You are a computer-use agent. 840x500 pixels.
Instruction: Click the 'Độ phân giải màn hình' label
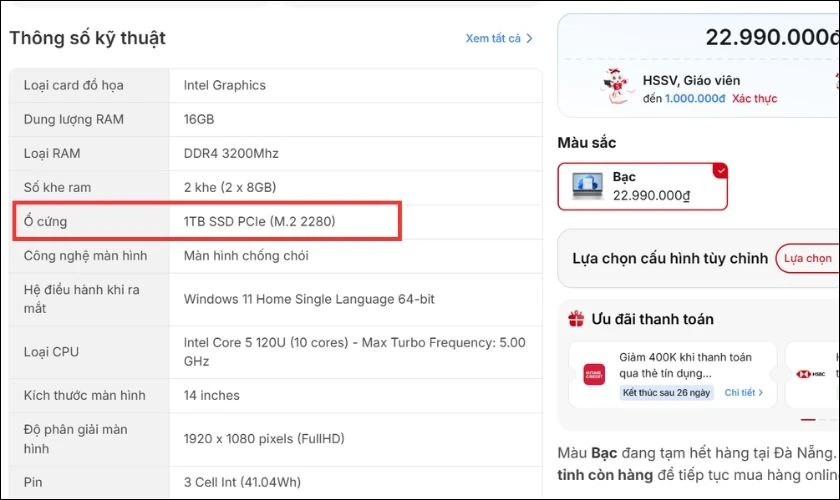point(76,439)
